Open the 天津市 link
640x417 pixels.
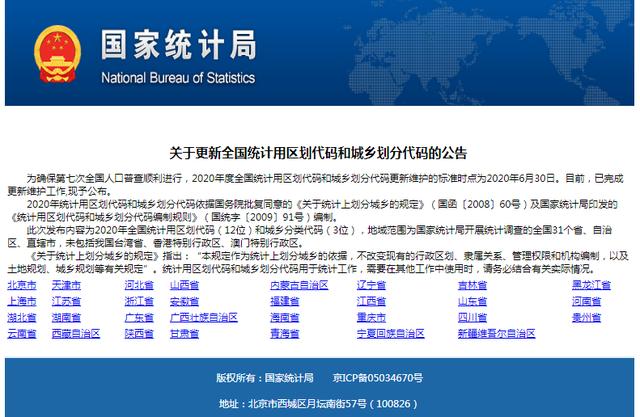click(66, 285)
